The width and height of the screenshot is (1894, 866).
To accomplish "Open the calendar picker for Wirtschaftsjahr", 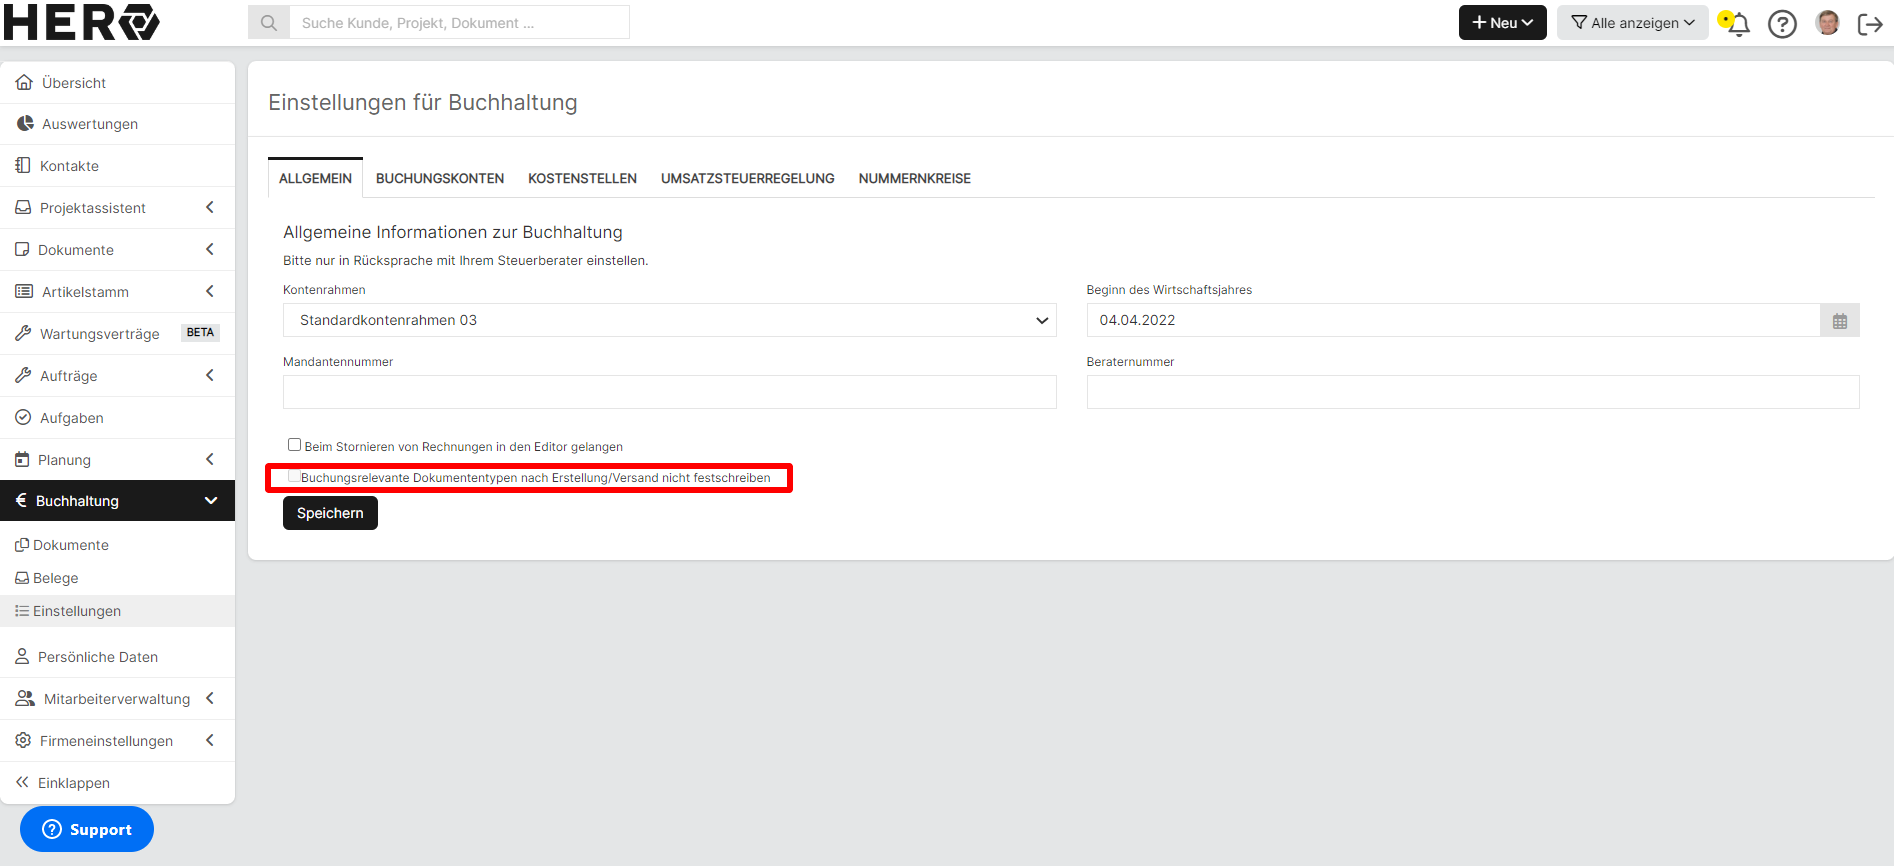I will (1840, 321).
